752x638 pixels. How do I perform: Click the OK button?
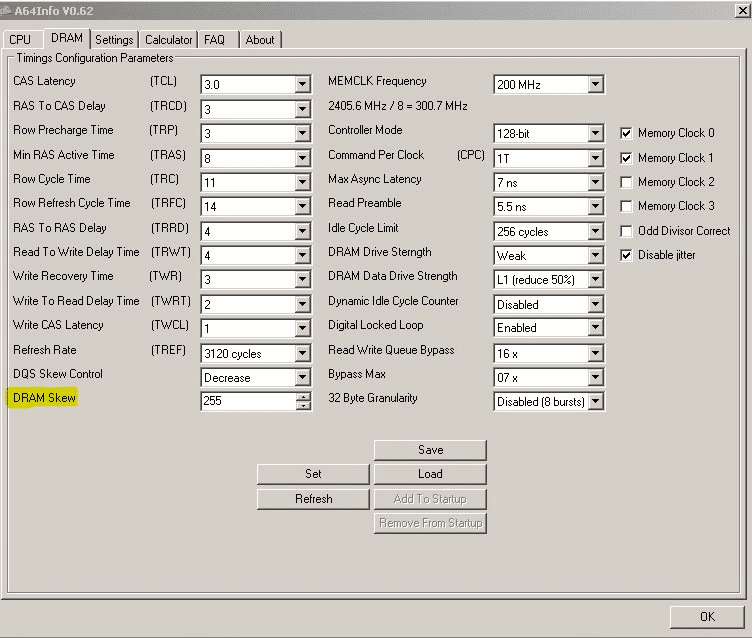pyautogui.click(x=707, y=617)
